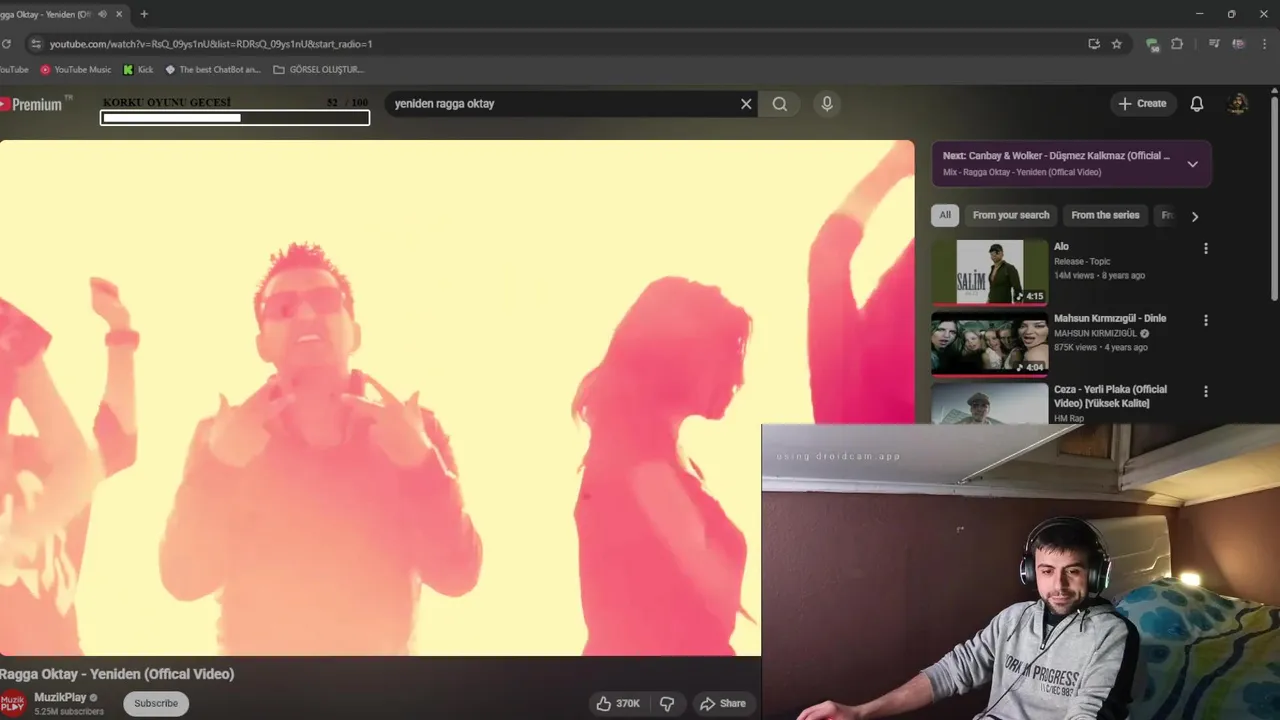Screen dimensions: 1280x720
Task: Click the MAHSUN KIRMIZIGÜL channel name
Action: tap(1096, 333)
